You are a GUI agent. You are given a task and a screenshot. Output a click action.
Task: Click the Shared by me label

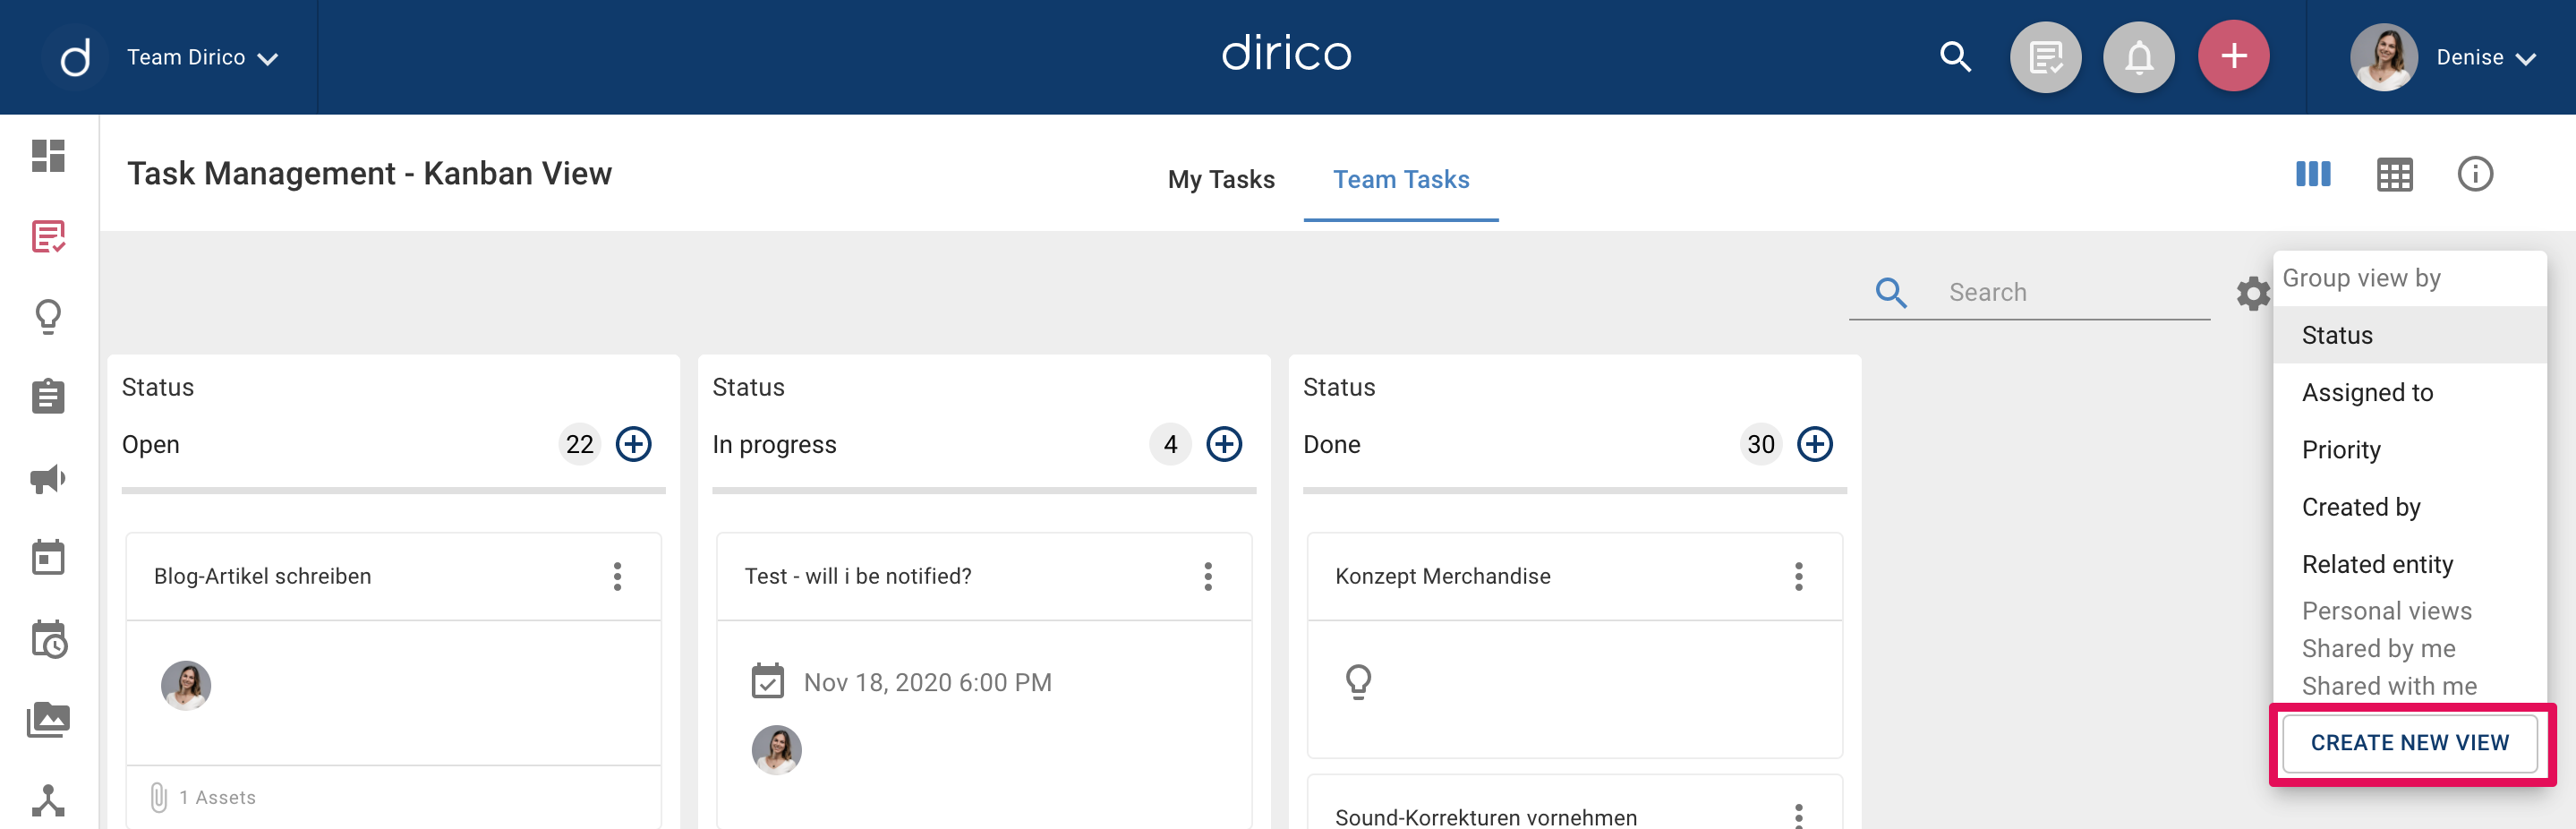[x=2378, y=649]
